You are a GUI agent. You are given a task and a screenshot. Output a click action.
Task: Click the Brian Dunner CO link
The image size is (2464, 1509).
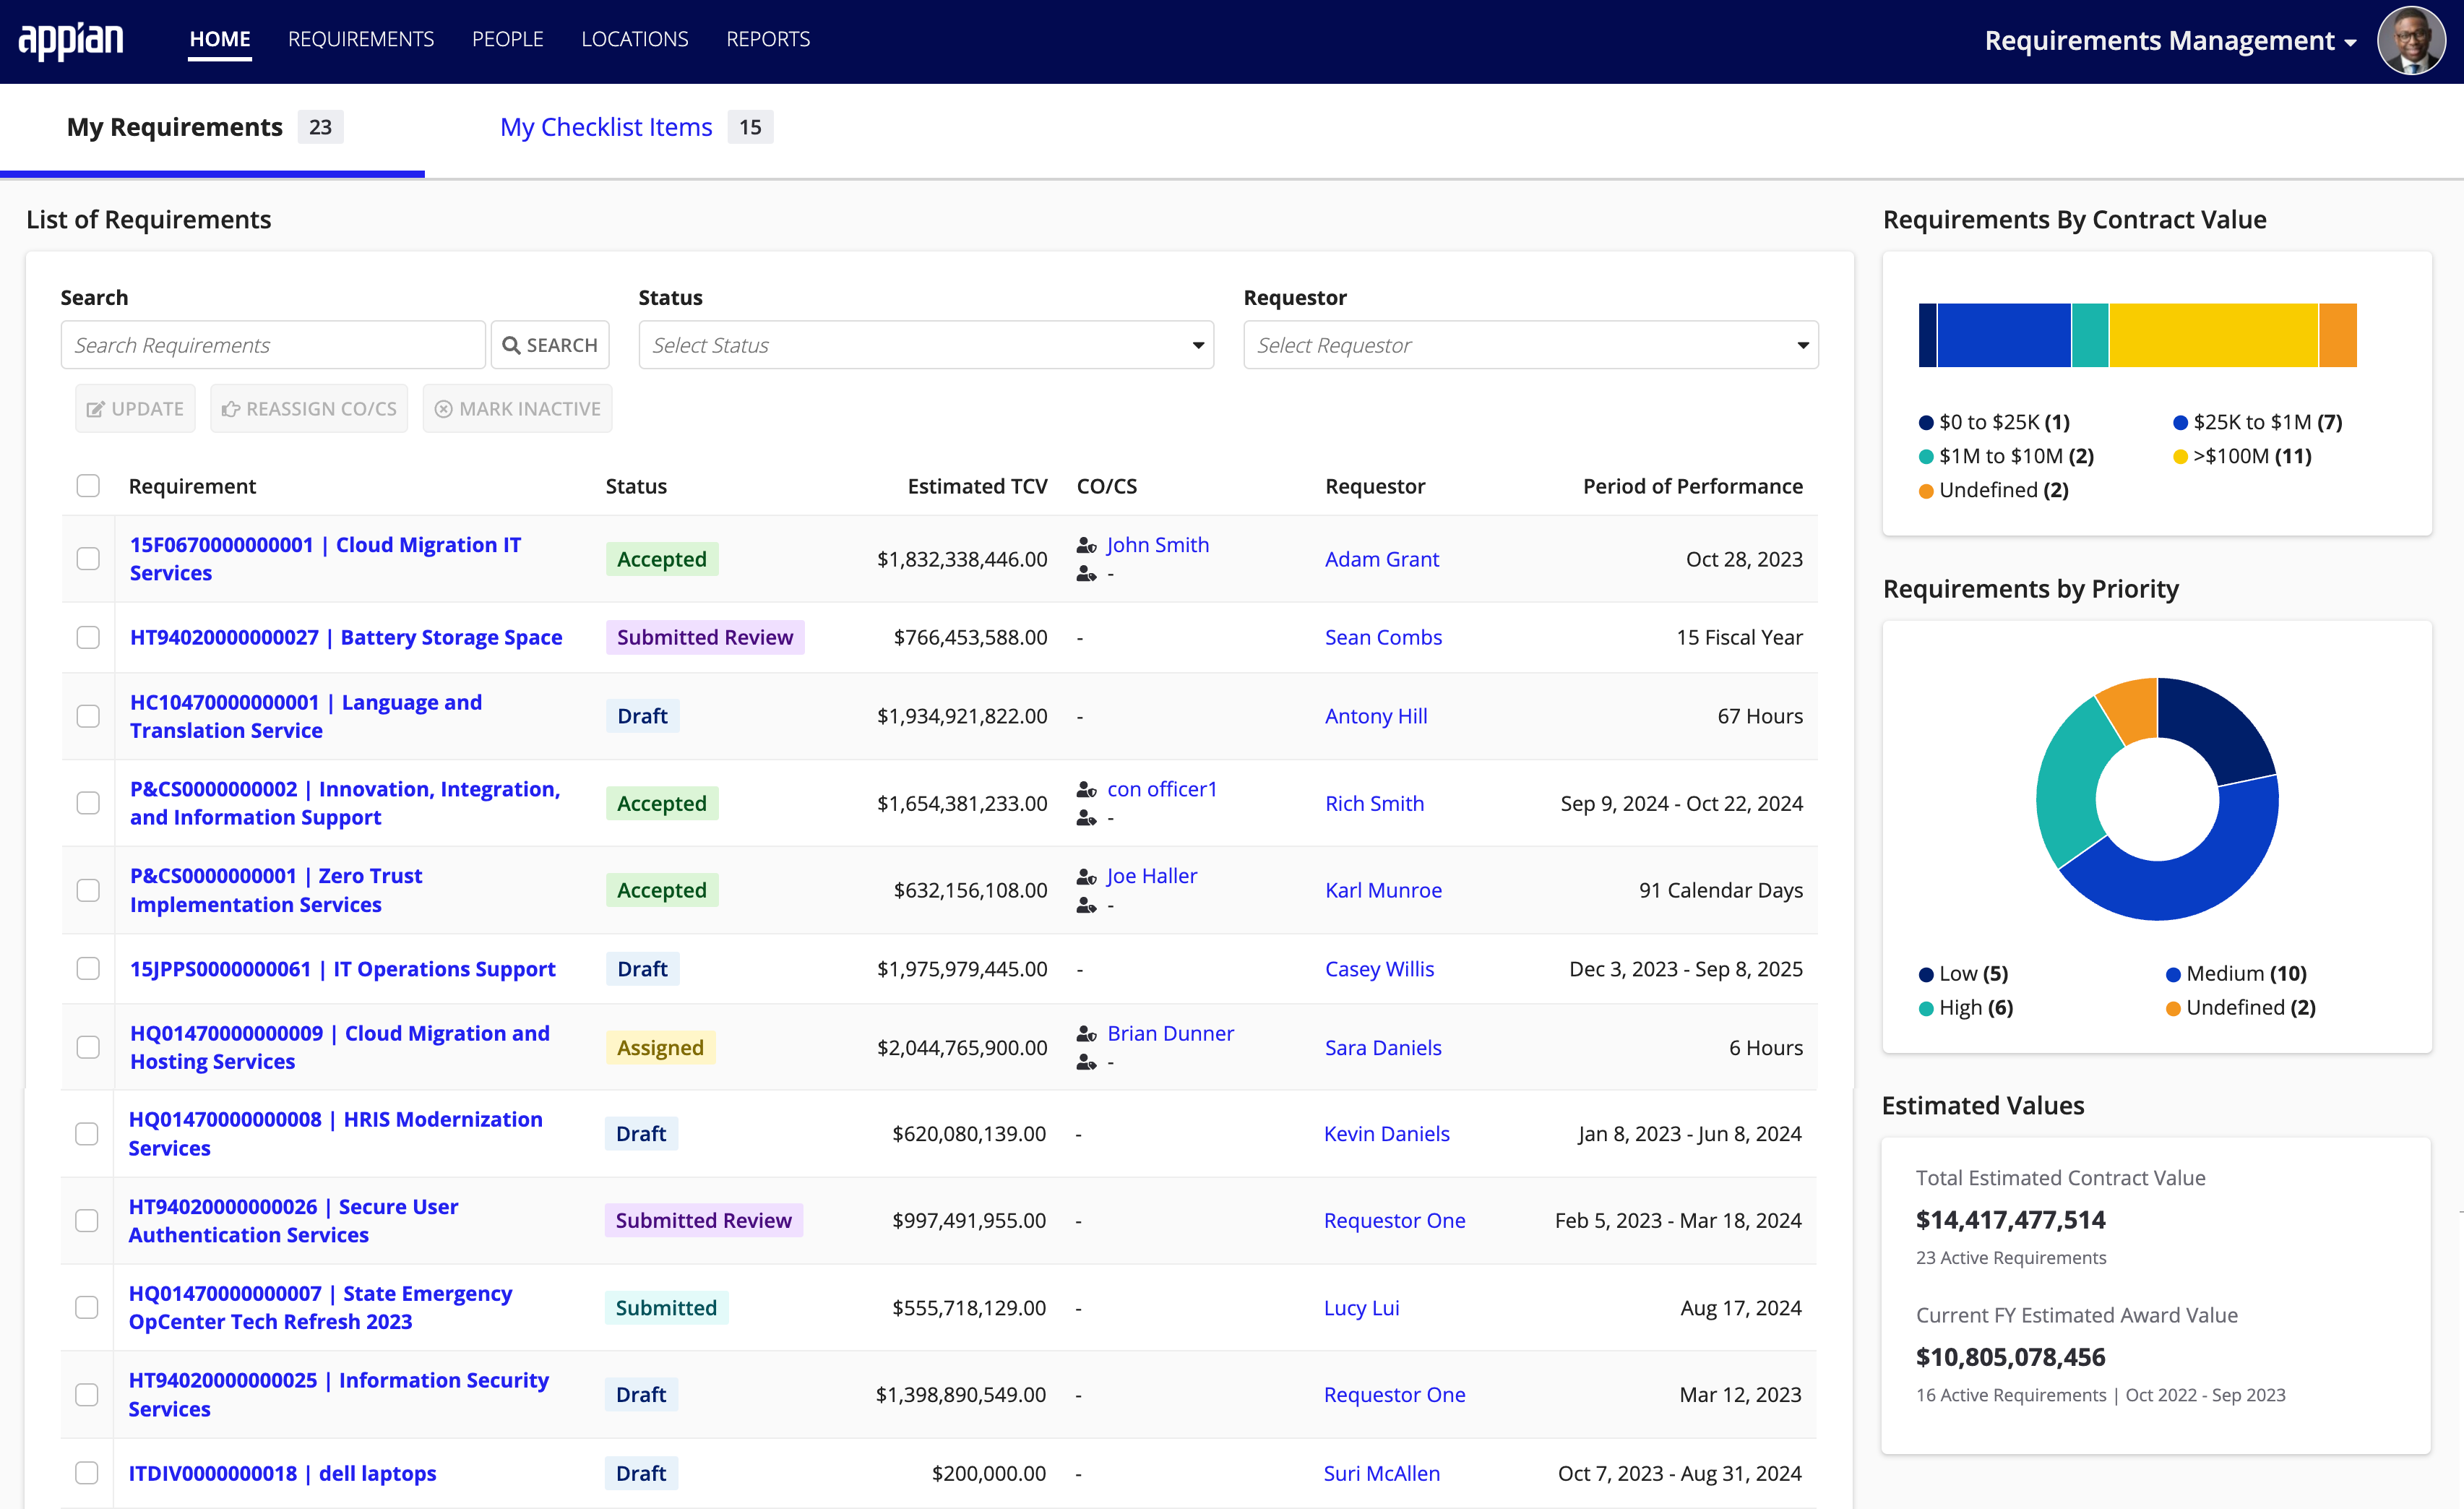(1170, 1033)
